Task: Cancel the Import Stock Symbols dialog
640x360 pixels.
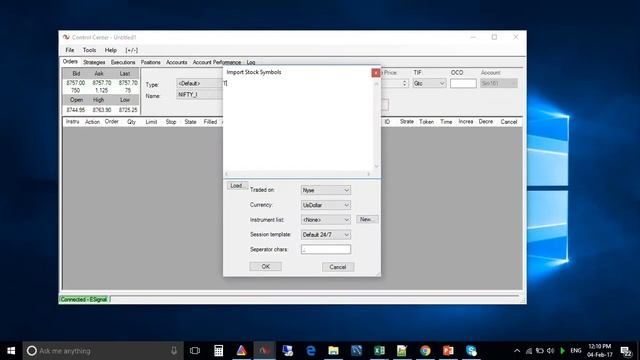Action: tap(338, 267)
